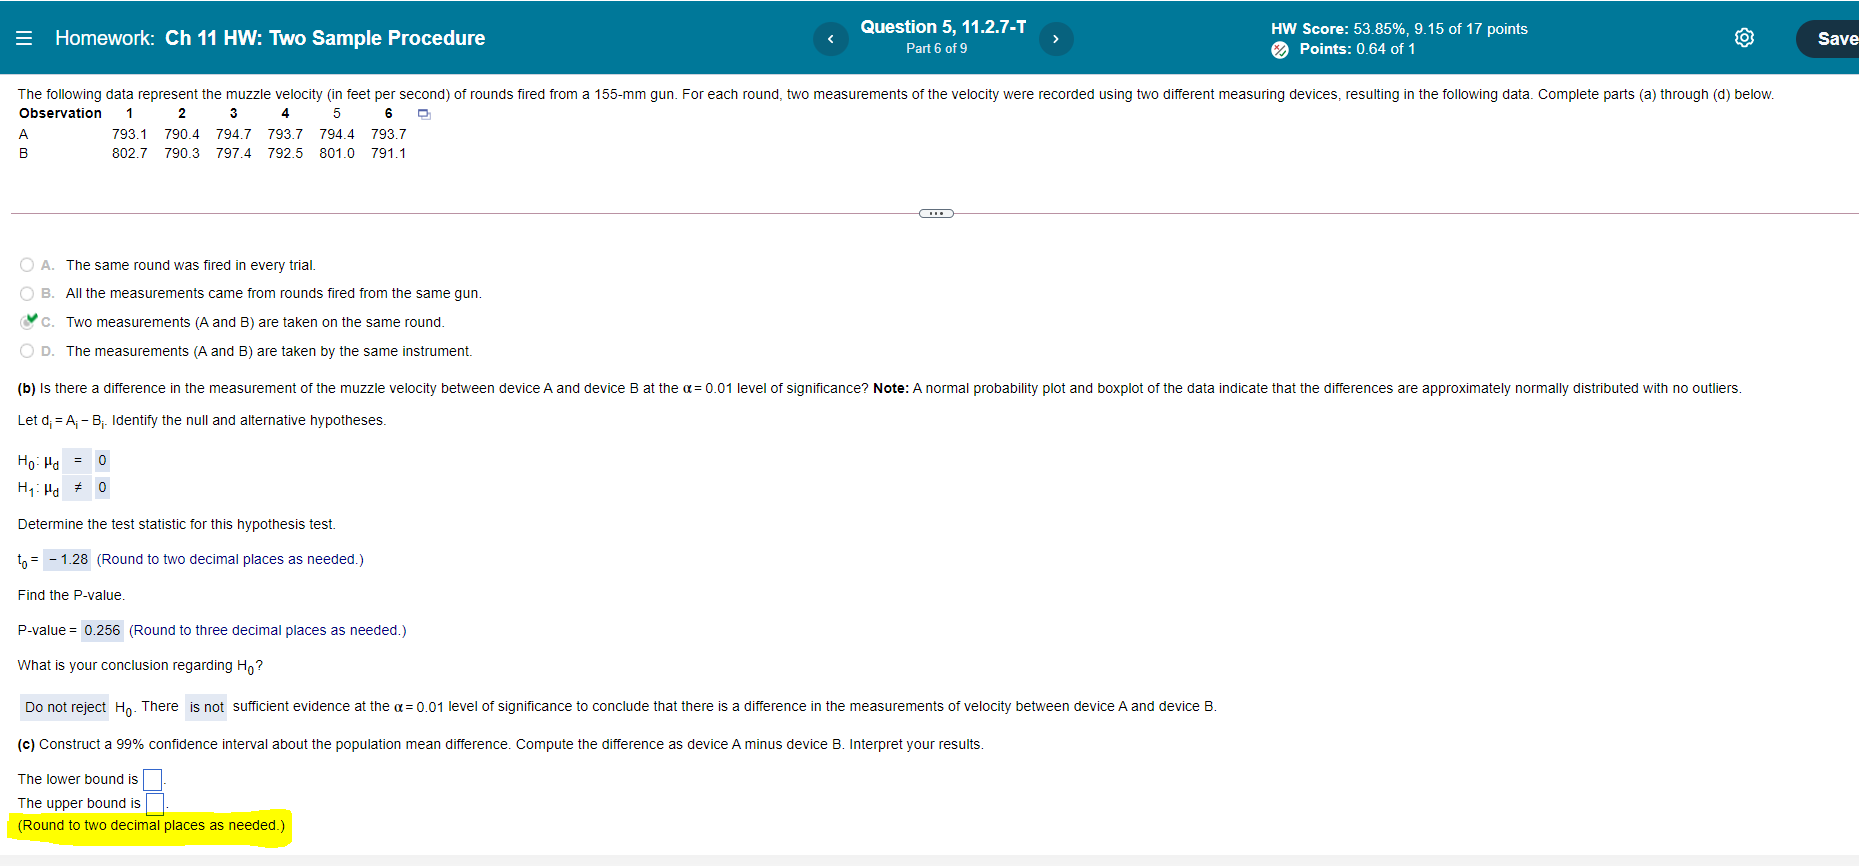The width and height of the screenshot is (1859, 866).
Task: Click the Homework Ch 11 HW title
Action: coord(270,38)
